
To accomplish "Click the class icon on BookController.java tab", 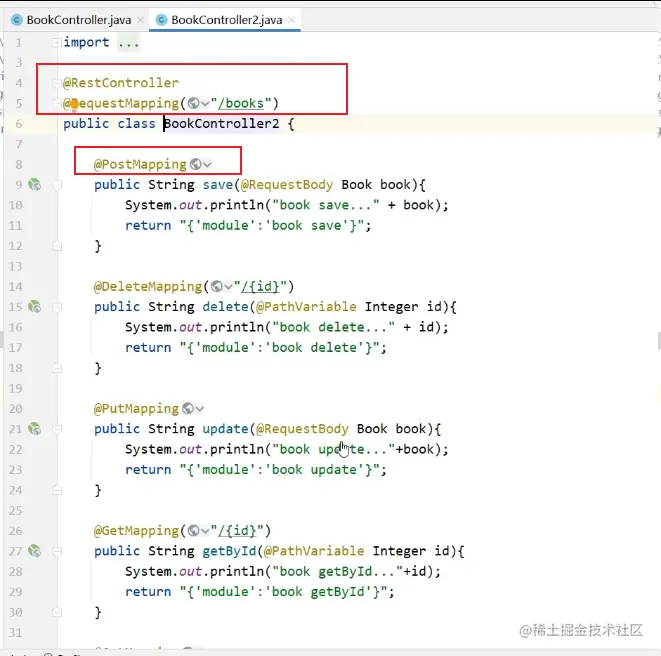I will pyautogui.click(x=16, y=20).
